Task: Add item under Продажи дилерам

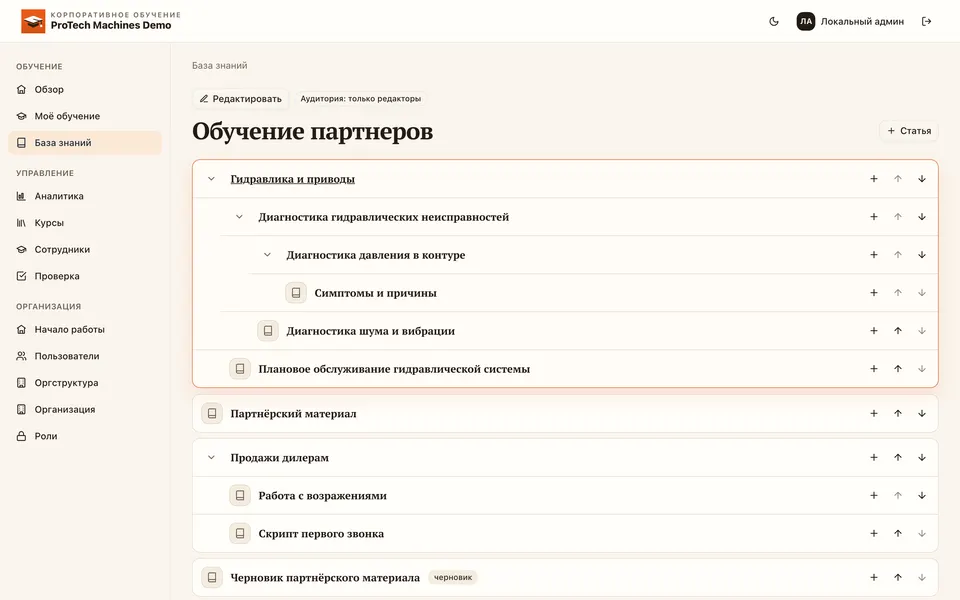Action: (874, 457)
